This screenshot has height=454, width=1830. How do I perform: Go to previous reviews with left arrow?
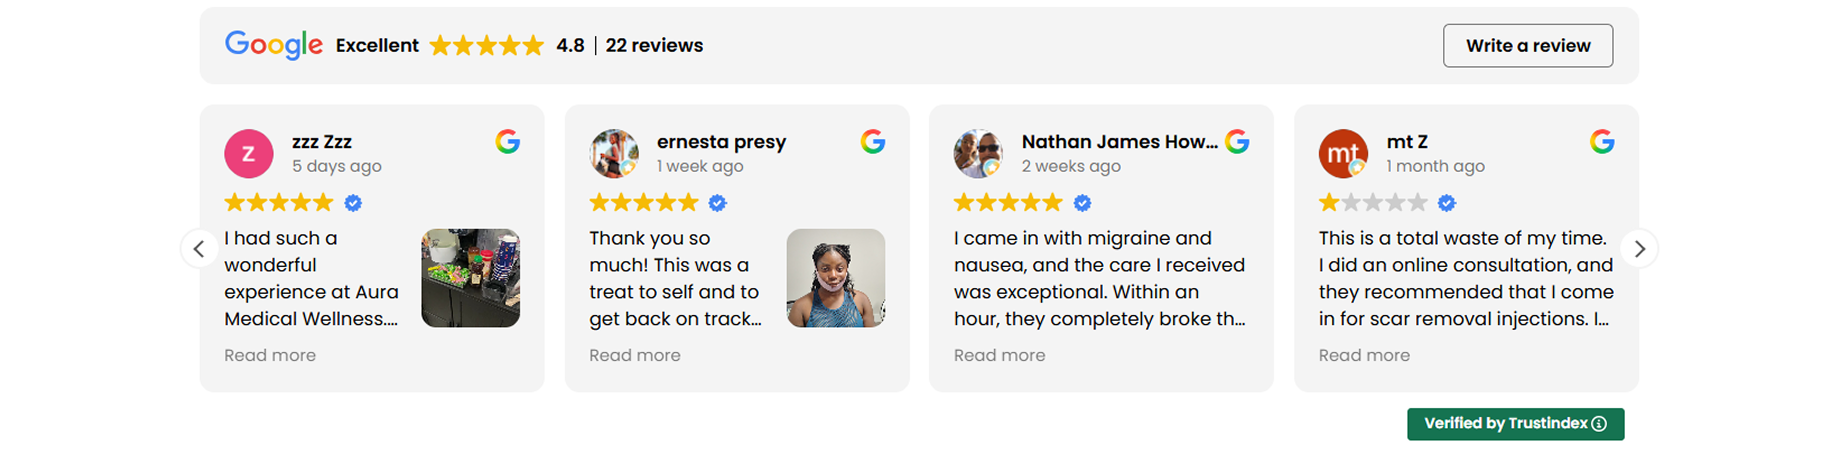199,249
